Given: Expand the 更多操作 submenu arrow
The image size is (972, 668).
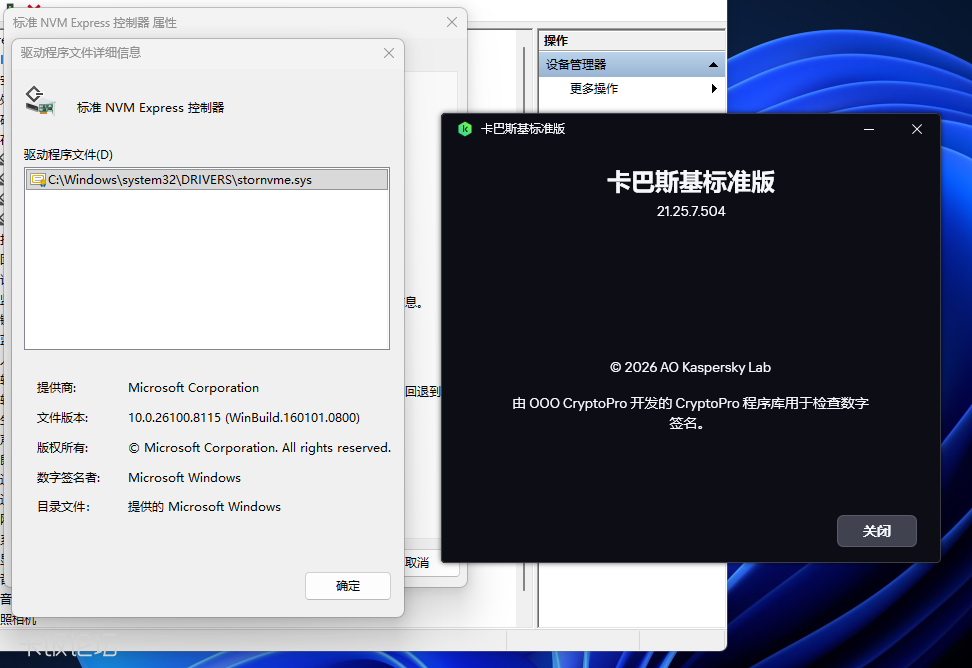Looking at the screenshot, I should (714, 89).
